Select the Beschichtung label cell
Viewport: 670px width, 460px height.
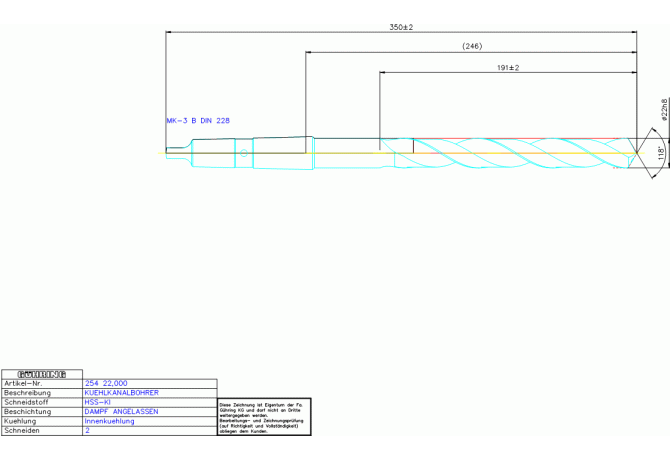[x=42, y=412]
